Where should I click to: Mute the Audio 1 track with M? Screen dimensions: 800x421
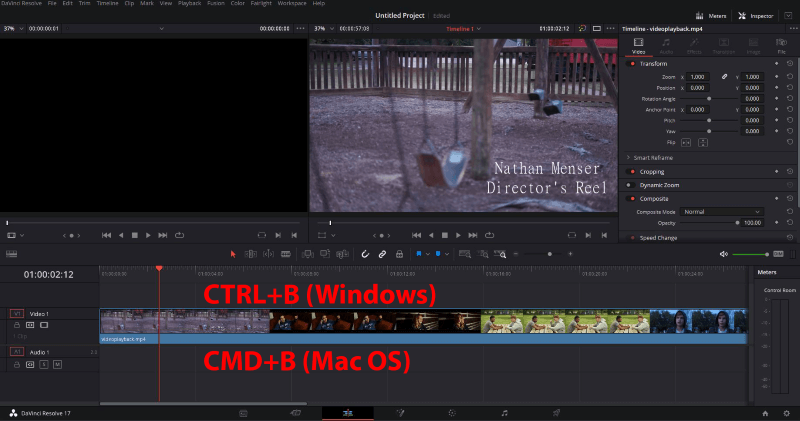coord(58,364)
